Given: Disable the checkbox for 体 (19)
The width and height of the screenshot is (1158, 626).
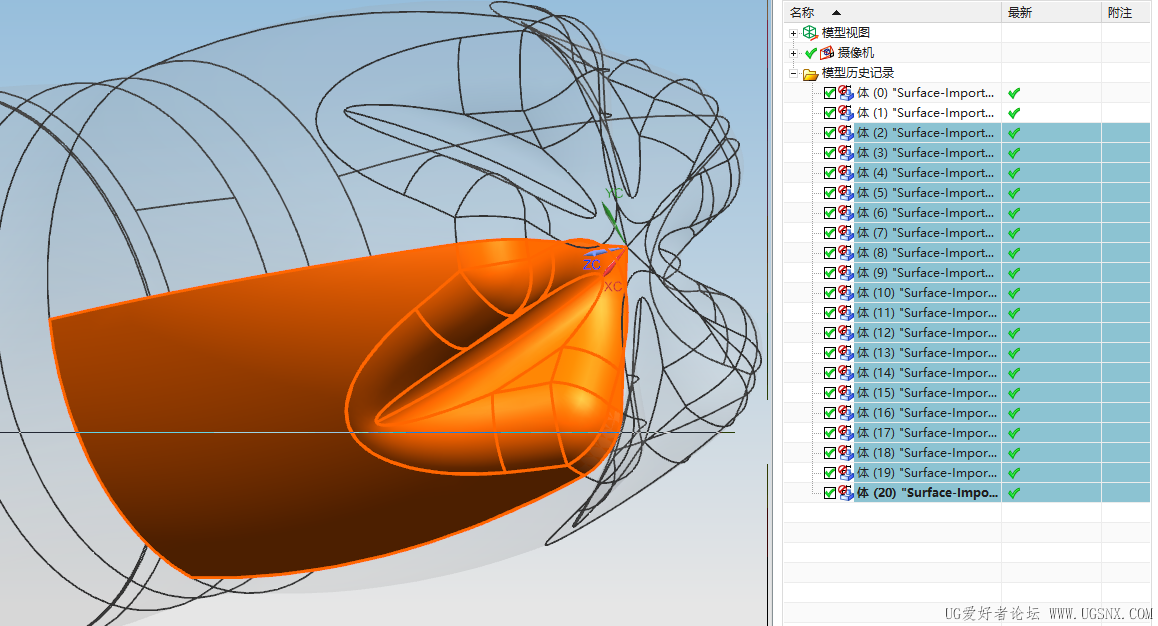Looking at the screenshot, I should coord(830,473).
